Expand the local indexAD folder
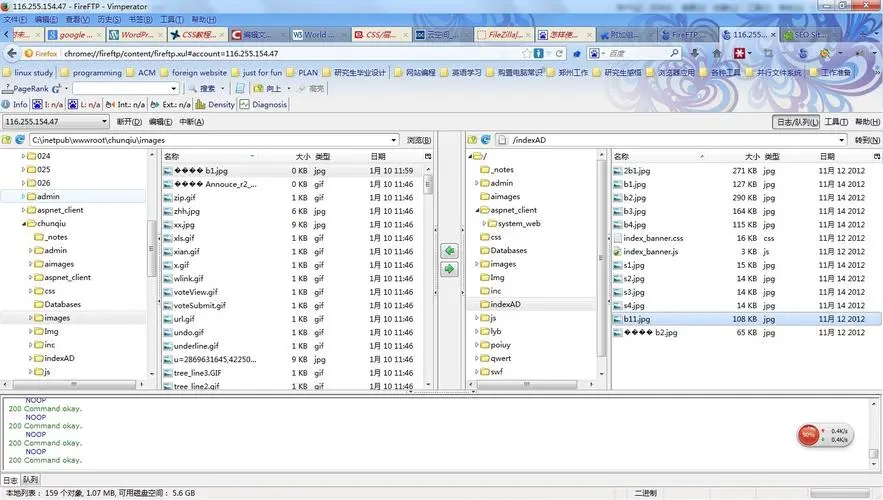This screenshot has width=883, height=500. (30, 358)
